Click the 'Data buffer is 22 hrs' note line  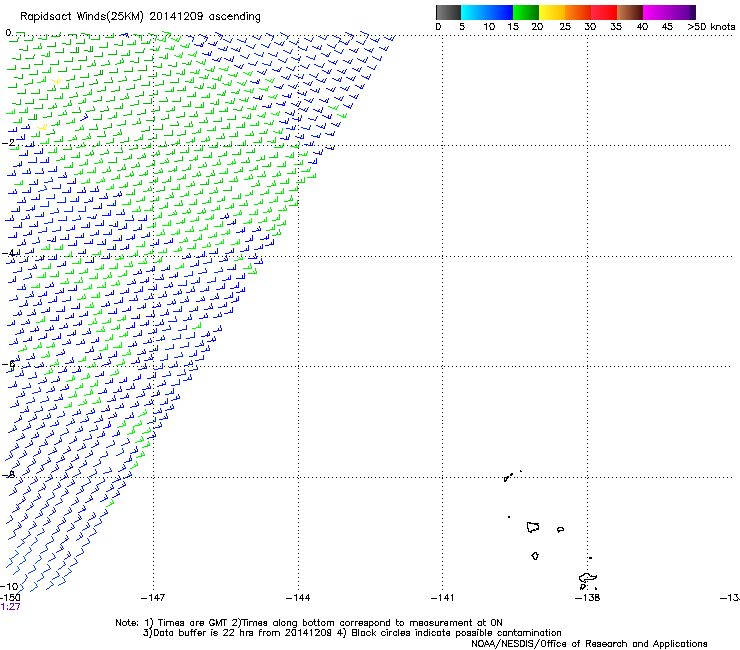click(352, 633)
